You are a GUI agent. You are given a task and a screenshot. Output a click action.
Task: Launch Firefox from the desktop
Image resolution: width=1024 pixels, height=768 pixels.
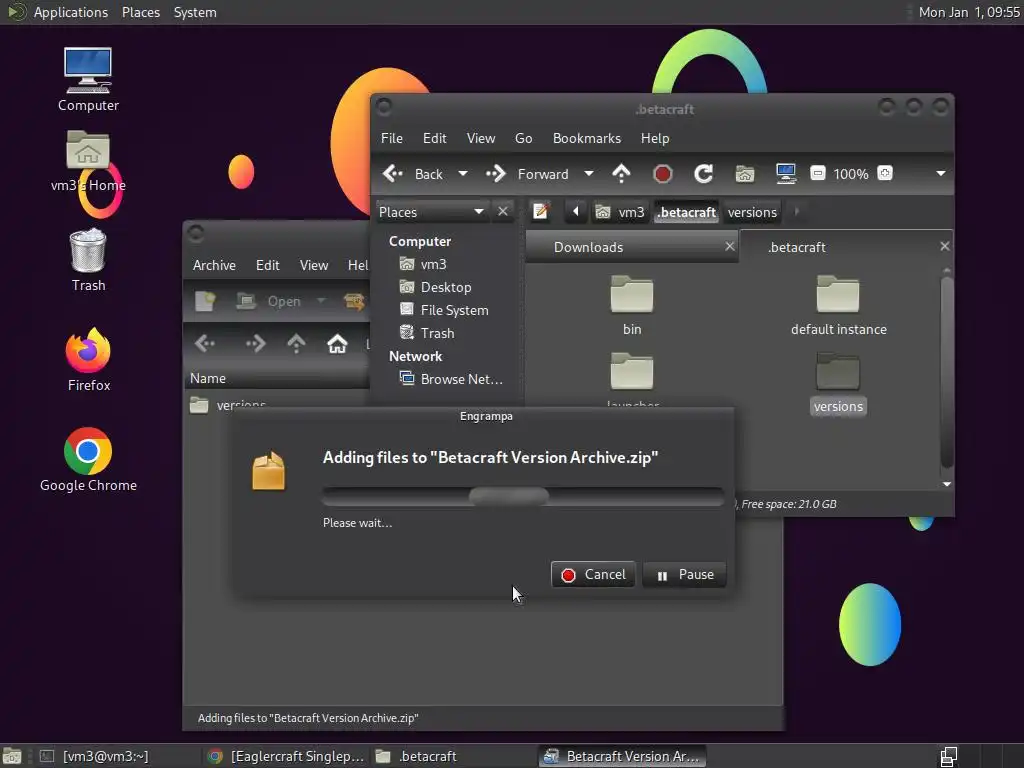[88, 359]
